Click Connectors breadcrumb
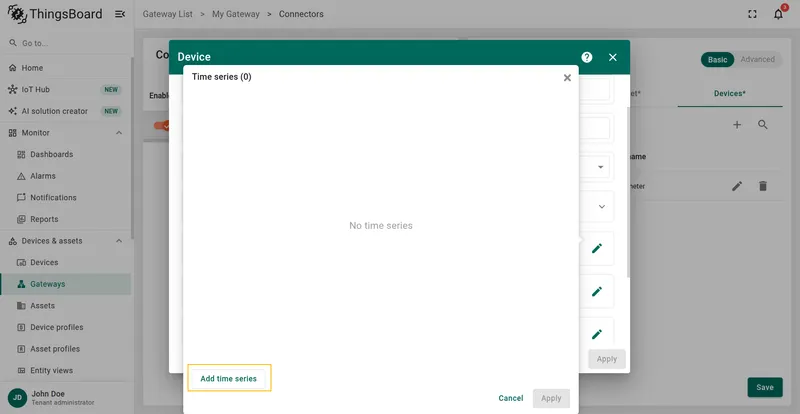The height and width of the screenshot is (414, 800). (301, 14)
